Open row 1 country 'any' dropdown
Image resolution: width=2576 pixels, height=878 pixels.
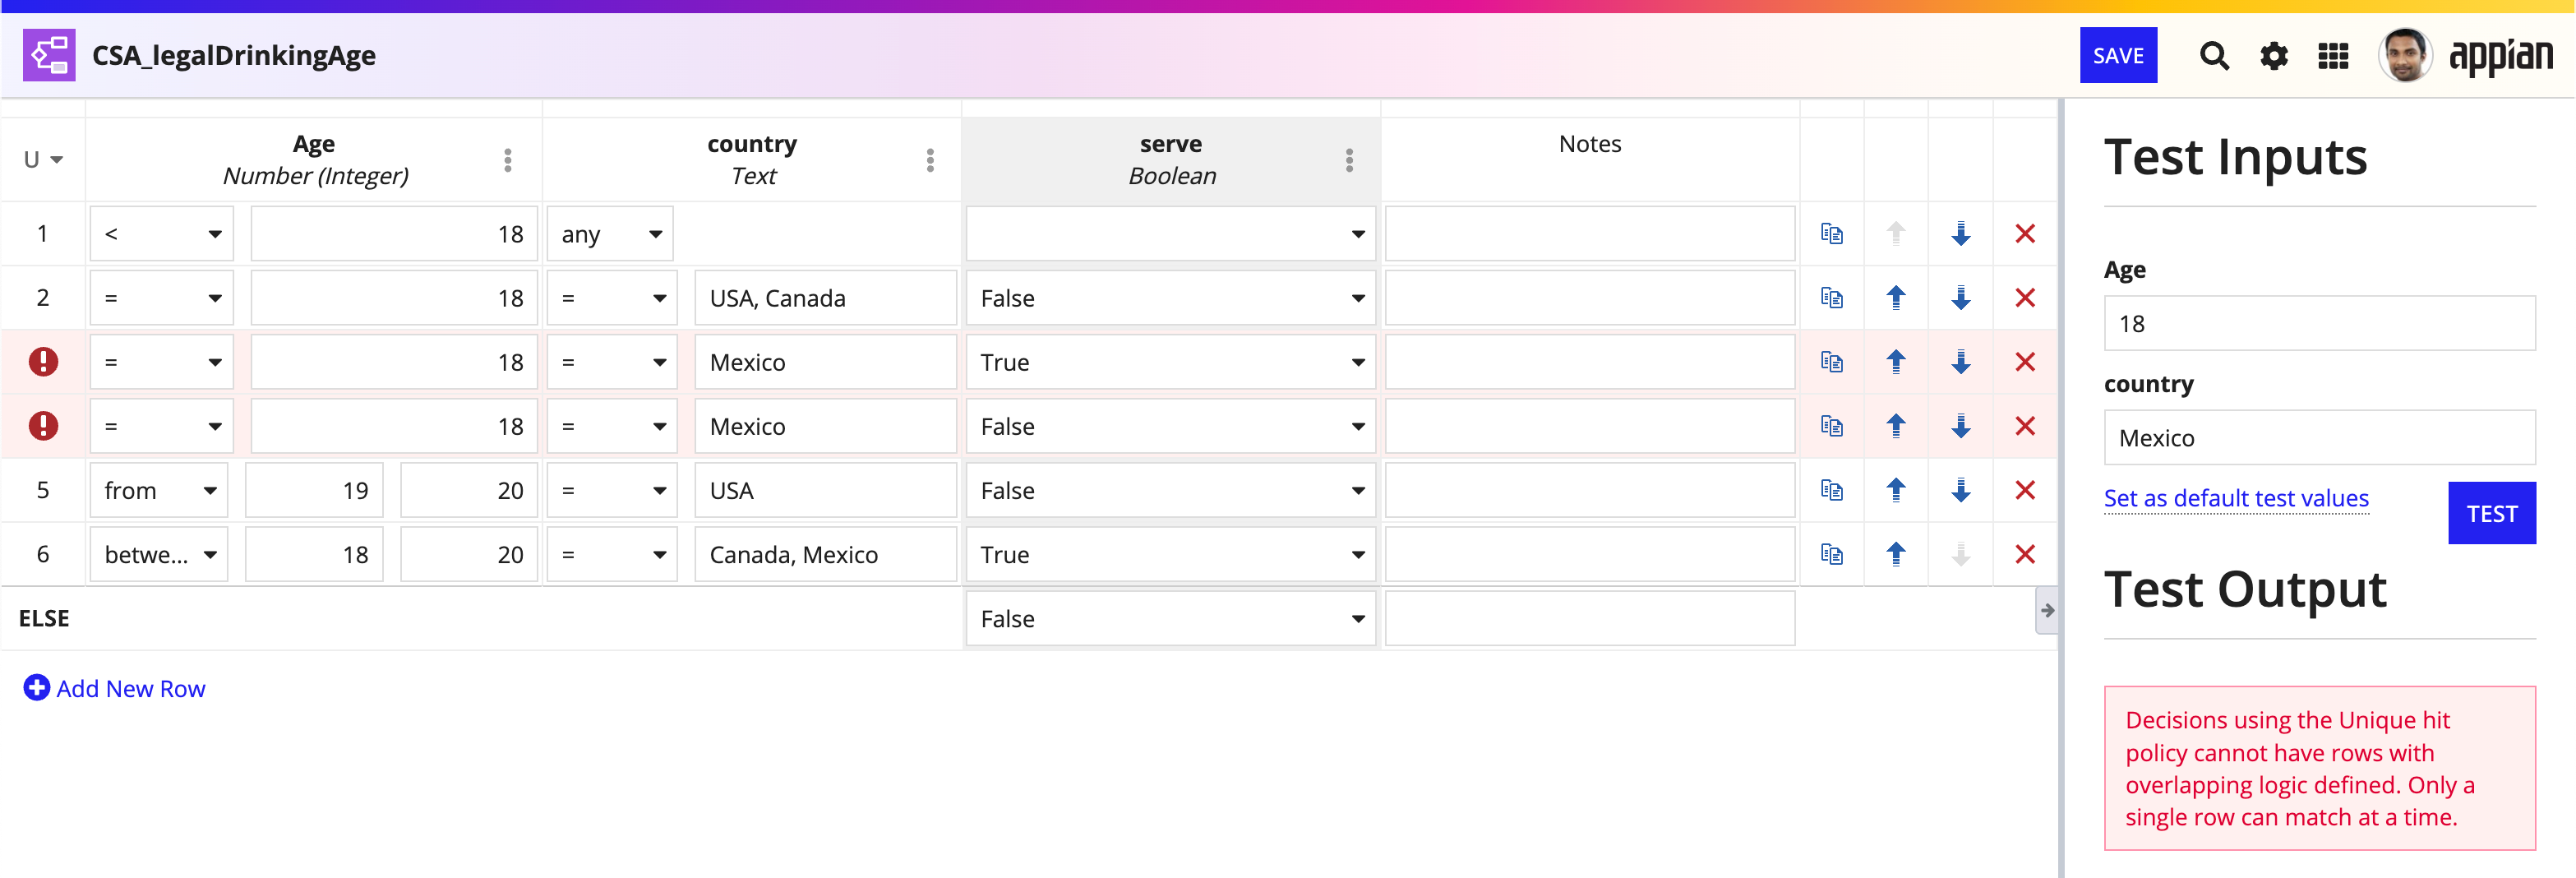point(610,234)
